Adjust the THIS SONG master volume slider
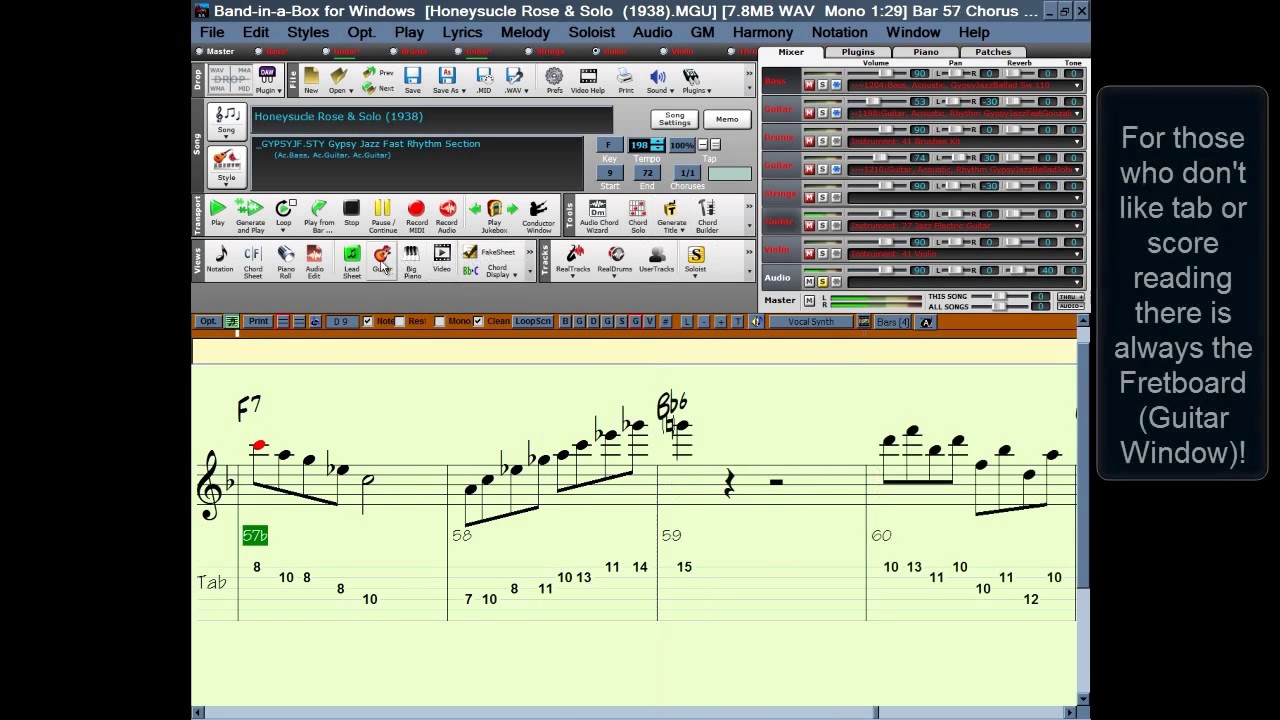 tap(1000, 296)
